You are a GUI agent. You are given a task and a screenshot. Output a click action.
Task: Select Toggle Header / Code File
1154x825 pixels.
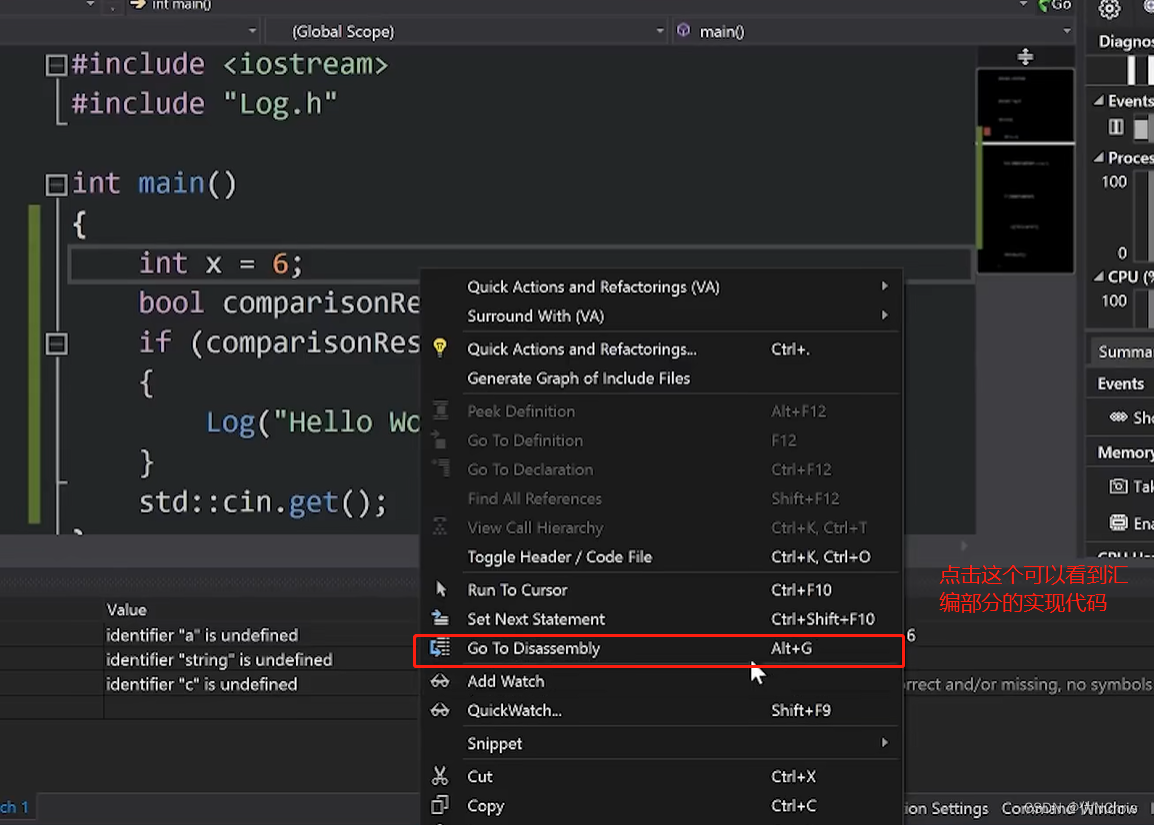click(559, 557)
